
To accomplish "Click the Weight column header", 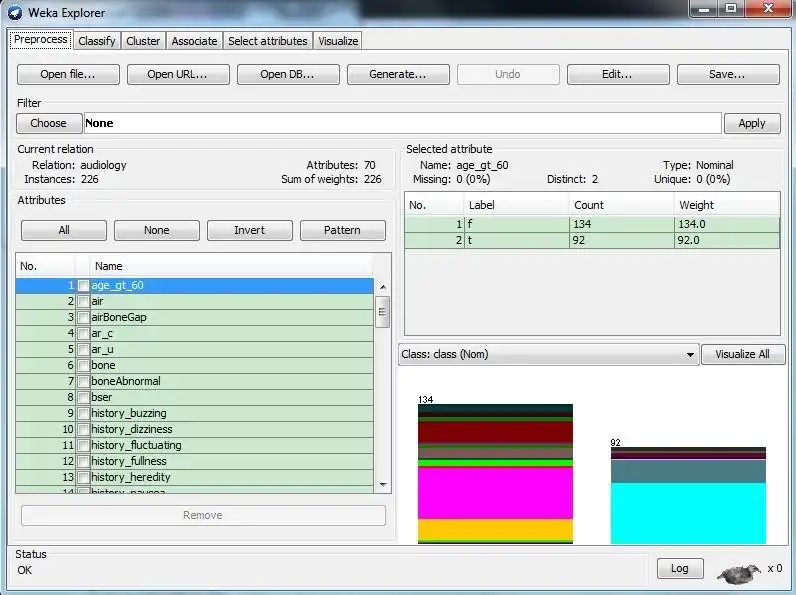I will pyautogui.click(x=727, y=205).
